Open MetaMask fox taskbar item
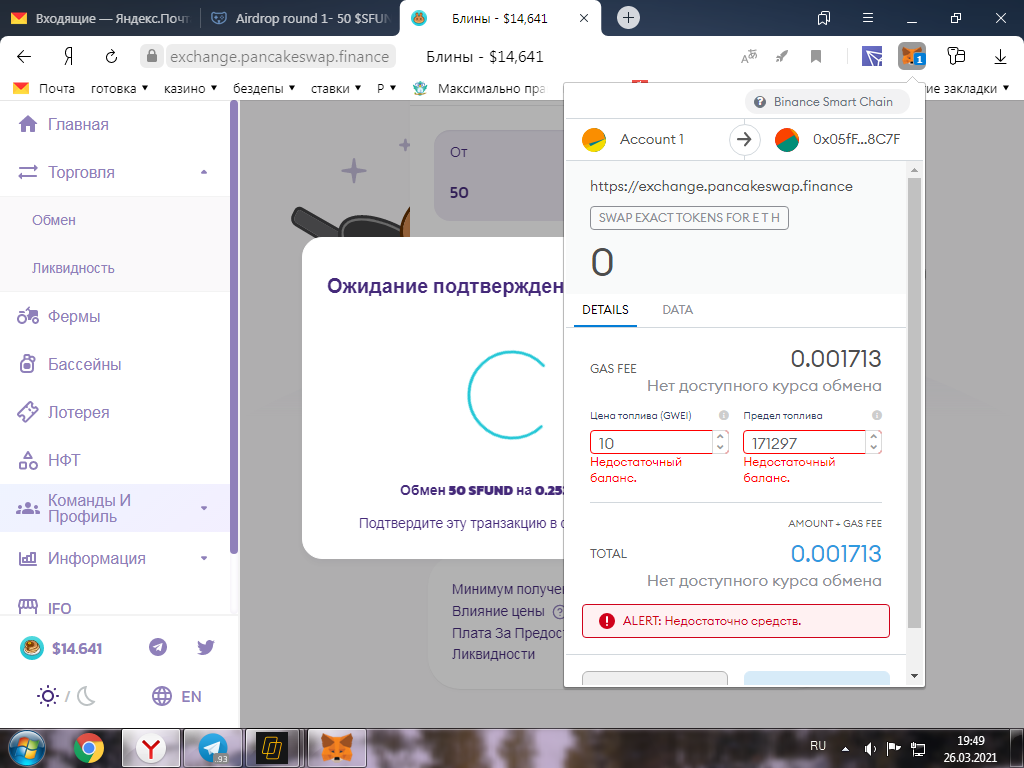The height and width of the screenshot is (768, 1024). pyautogui.click(x=337, y=748)
